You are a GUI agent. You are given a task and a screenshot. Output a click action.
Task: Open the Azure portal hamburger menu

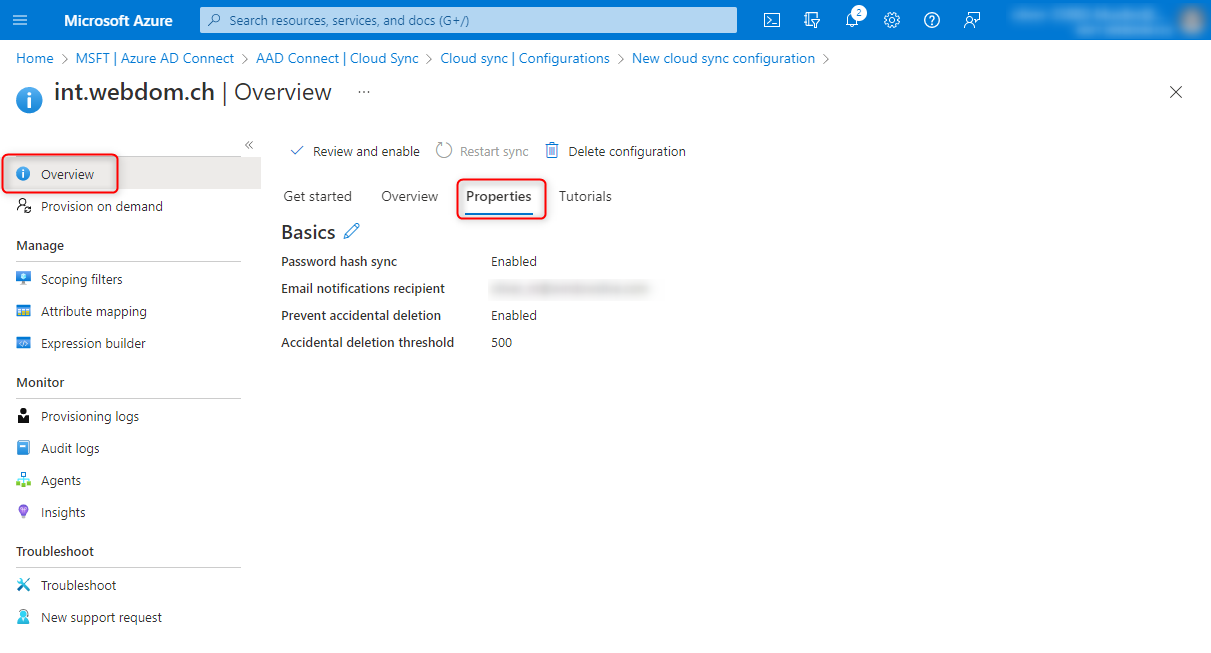[x=20, y=20]
